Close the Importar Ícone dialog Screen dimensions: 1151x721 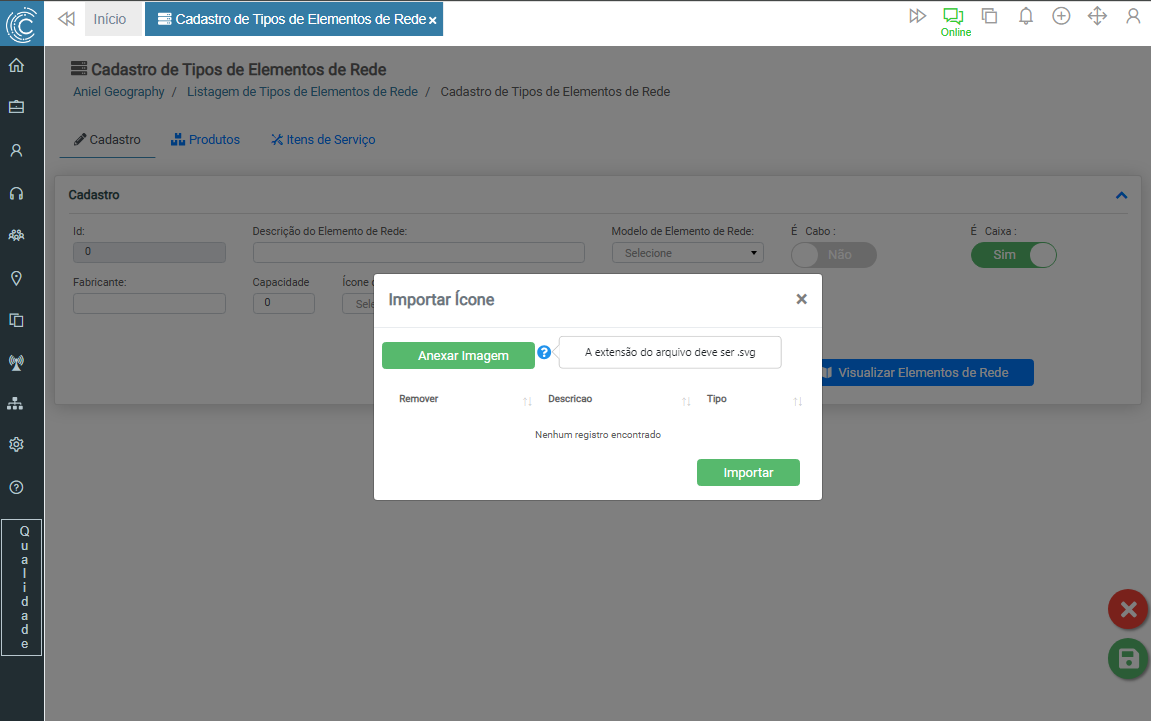point(801,299)
